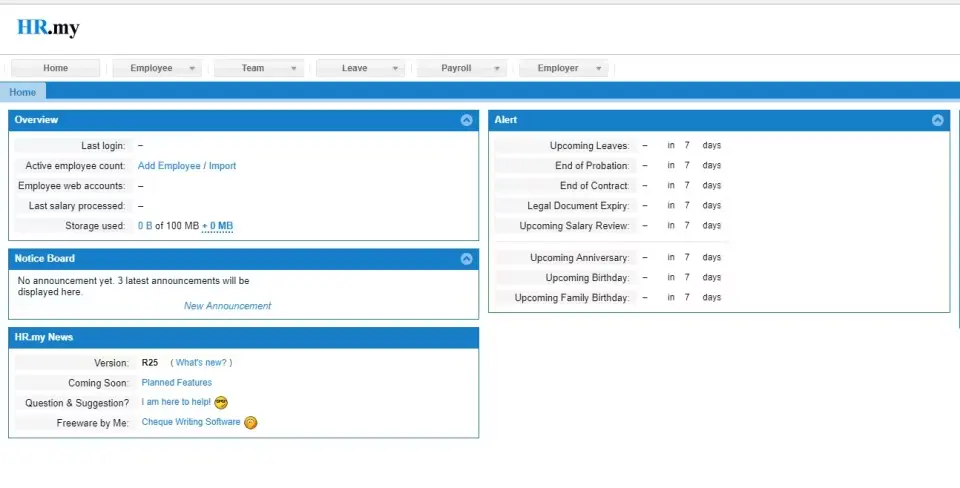Click the orange cheque software icon
Screen dimensions: 960x488
click(251, 423)
